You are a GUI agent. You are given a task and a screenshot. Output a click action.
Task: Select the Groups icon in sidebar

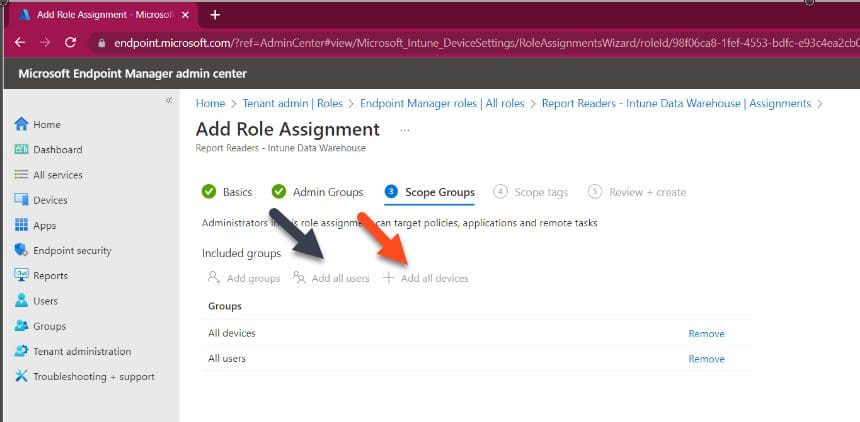[21, 326]
